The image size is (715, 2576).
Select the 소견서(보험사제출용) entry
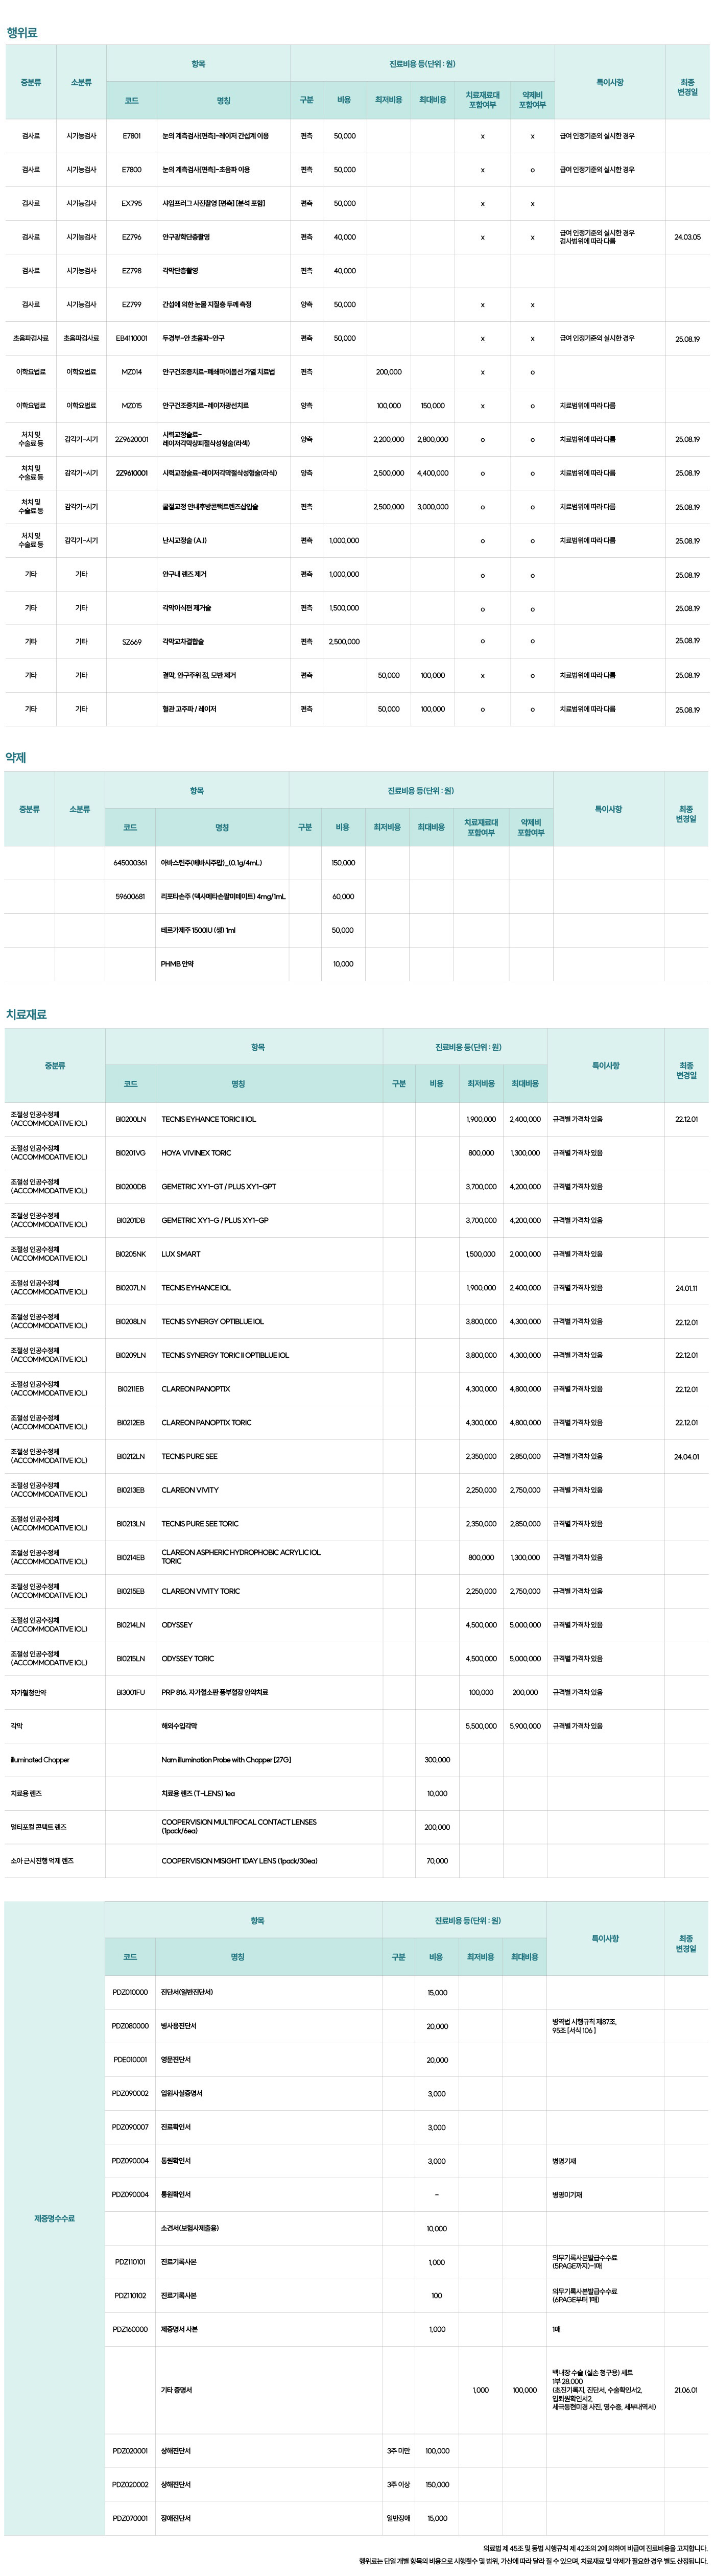point(190,2228)
